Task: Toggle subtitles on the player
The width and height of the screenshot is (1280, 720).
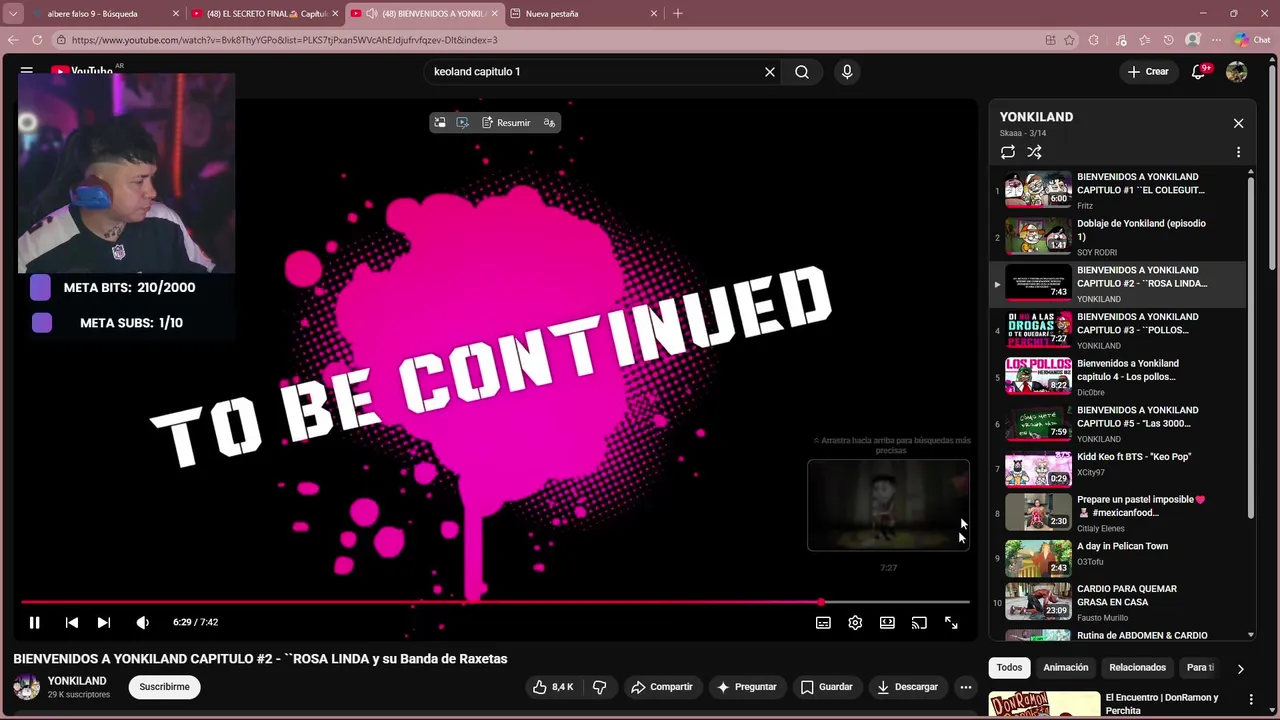Action: coord(823,622)
